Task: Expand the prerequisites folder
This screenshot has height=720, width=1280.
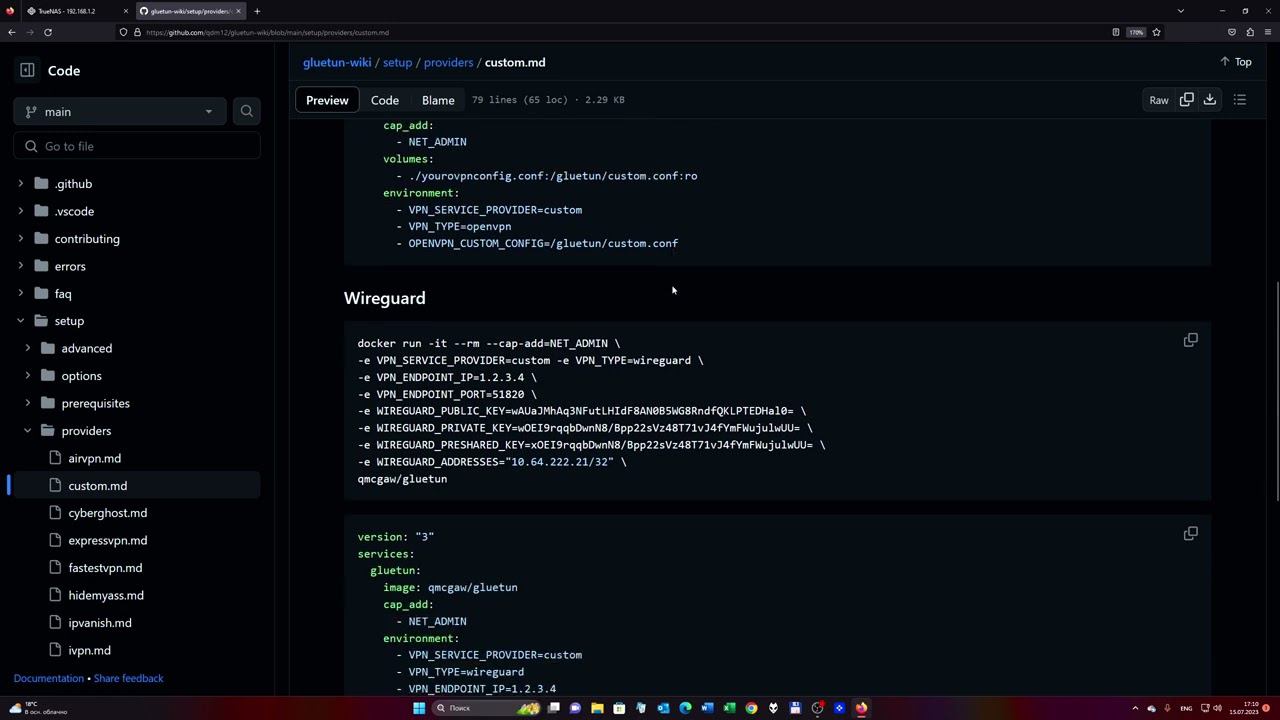Action: pos(27,403)
